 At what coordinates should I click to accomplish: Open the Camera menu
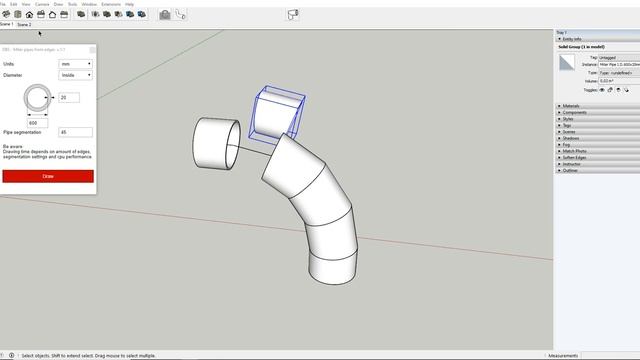point(42,4)
